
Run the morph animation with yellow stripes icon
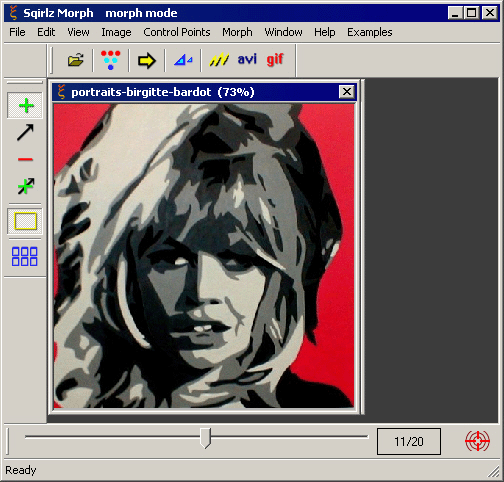(219, 60)
